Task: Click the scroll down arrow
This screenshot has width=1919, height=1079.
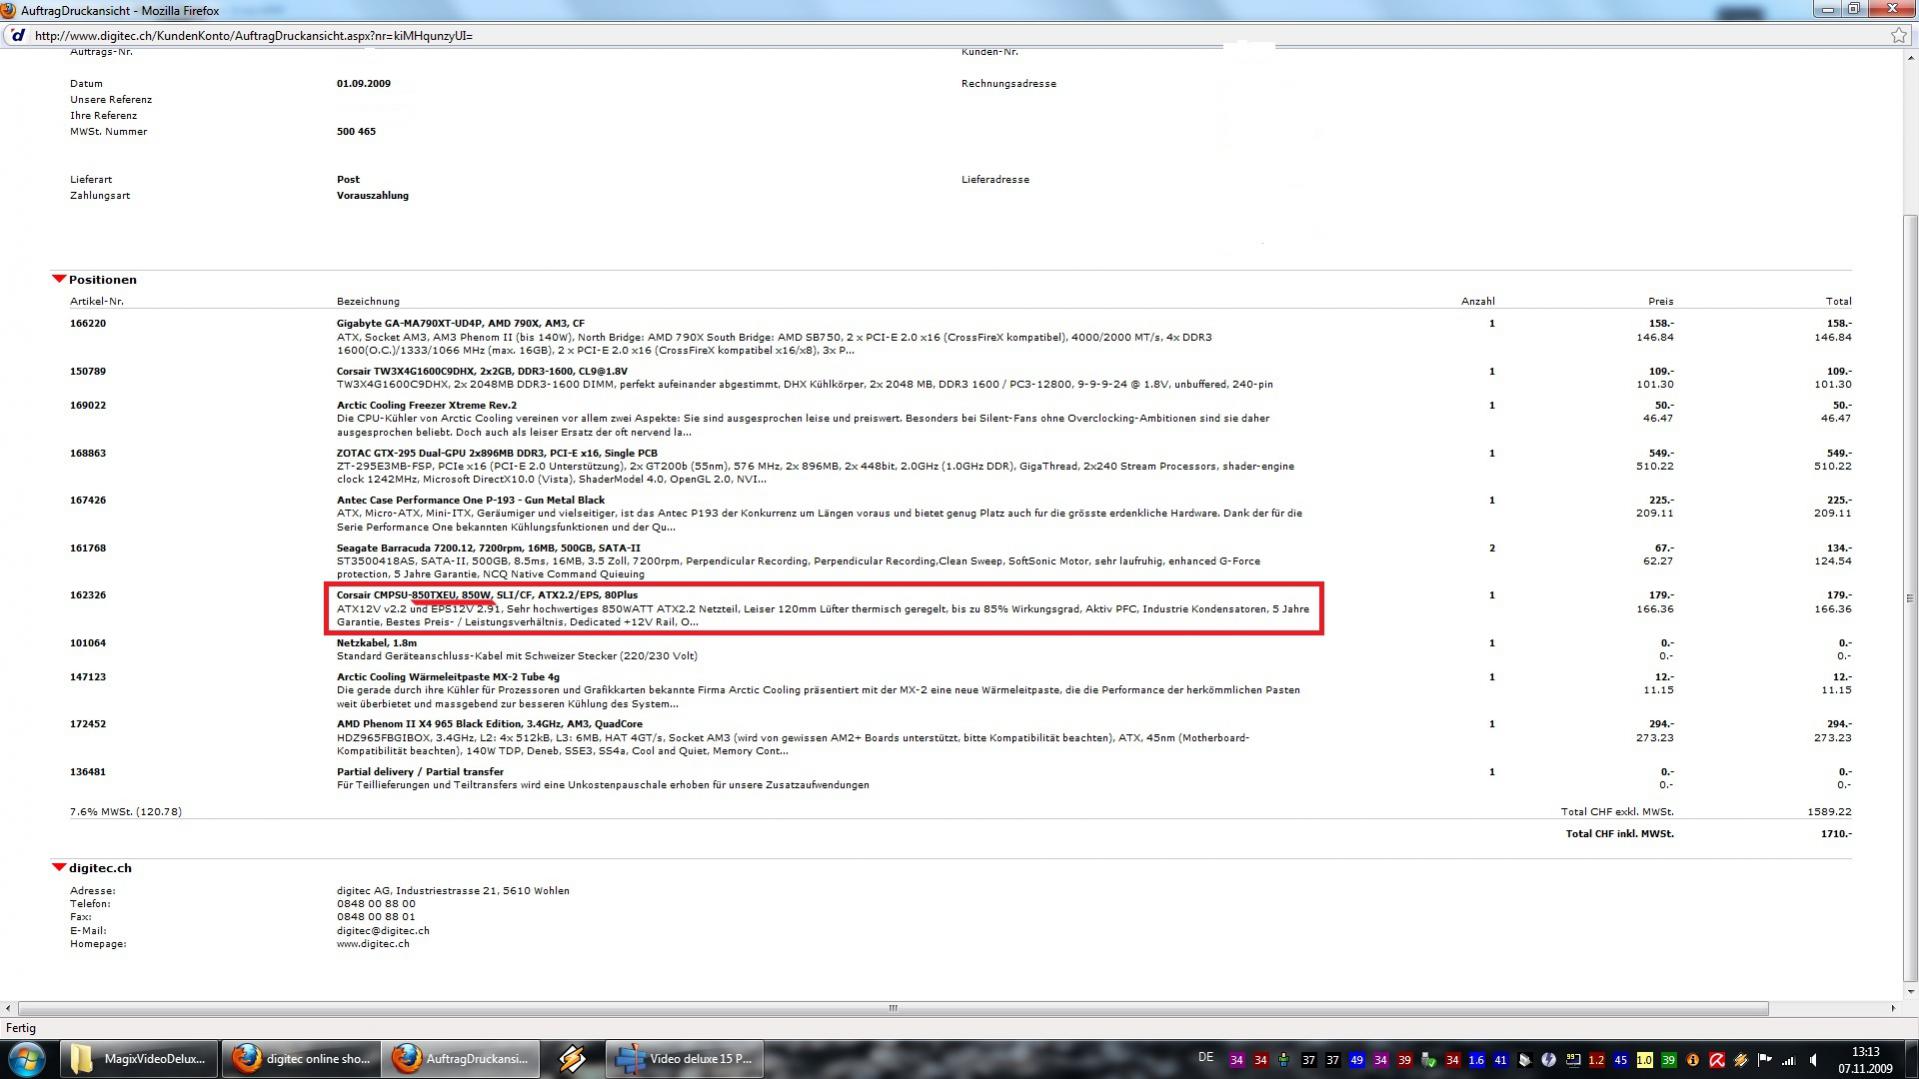Action: (1910, 991)
